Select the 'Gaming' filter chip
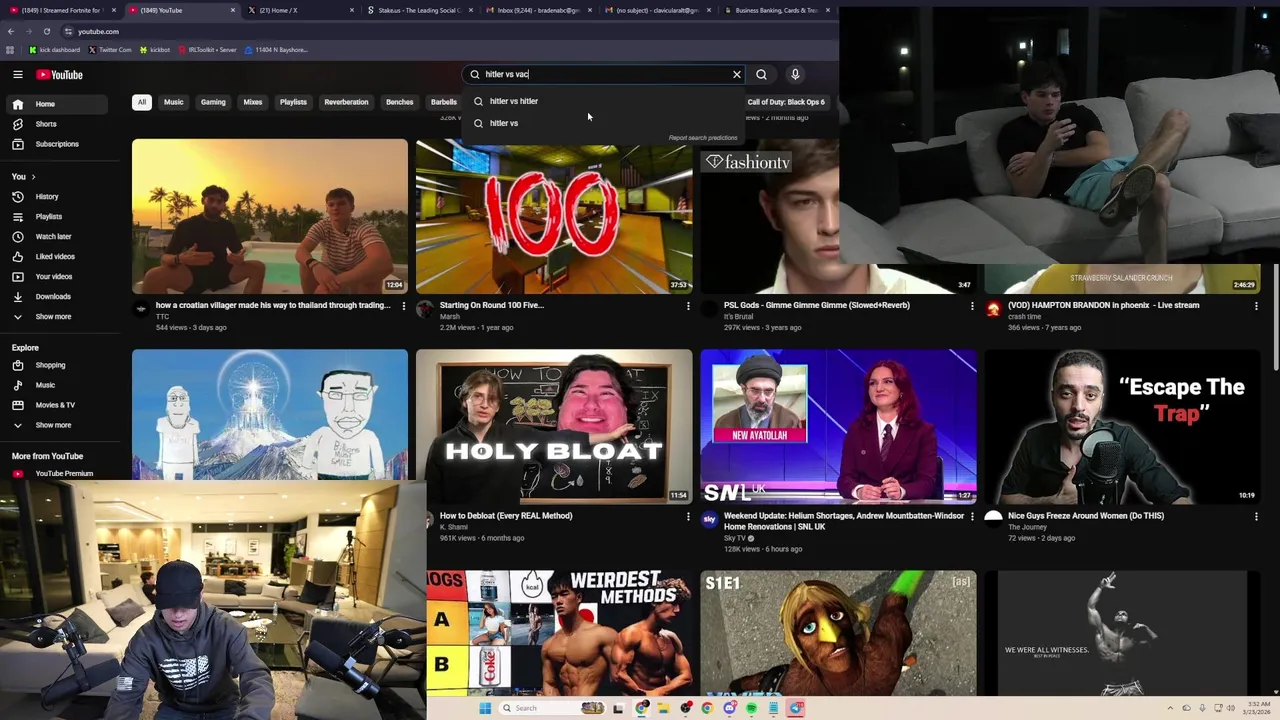This screenshot has width=1280, height=720. coord(213,102)
